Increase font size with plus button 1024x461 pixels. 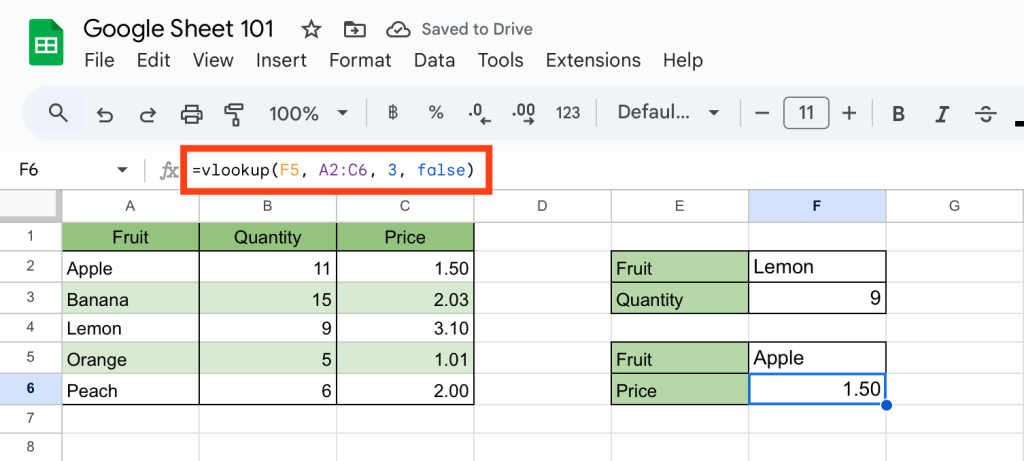(x=849, y=113)
